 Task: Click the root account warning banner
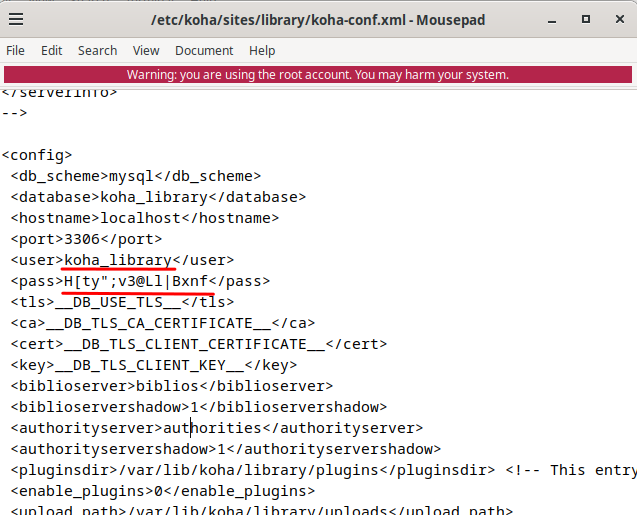point(318,75)
